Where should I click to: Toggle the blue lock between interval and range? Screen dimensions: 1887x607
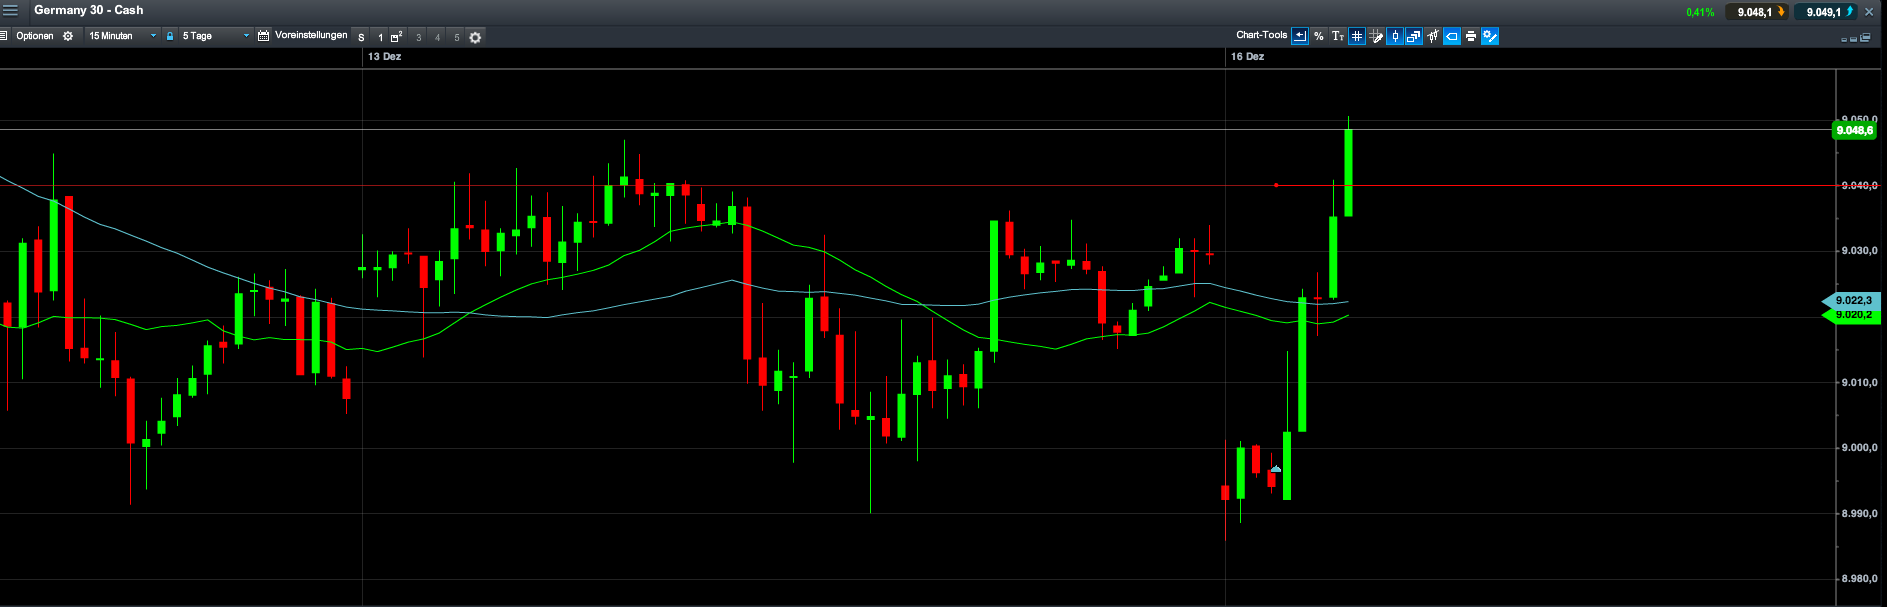[170, 36]
